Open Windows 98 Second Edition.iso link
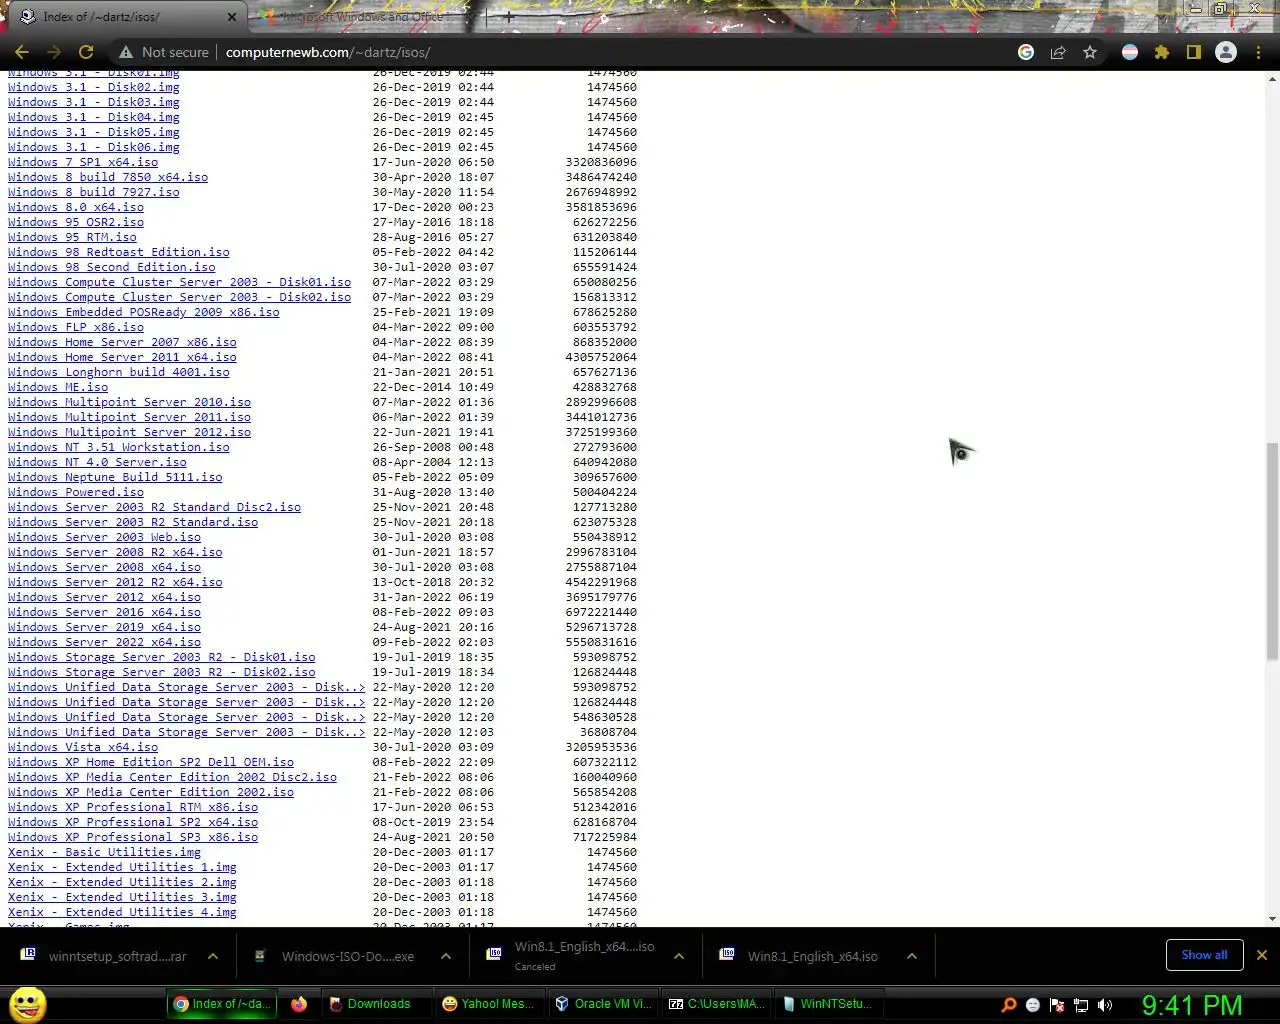The image size is (1280, 1024). (112, 267)
